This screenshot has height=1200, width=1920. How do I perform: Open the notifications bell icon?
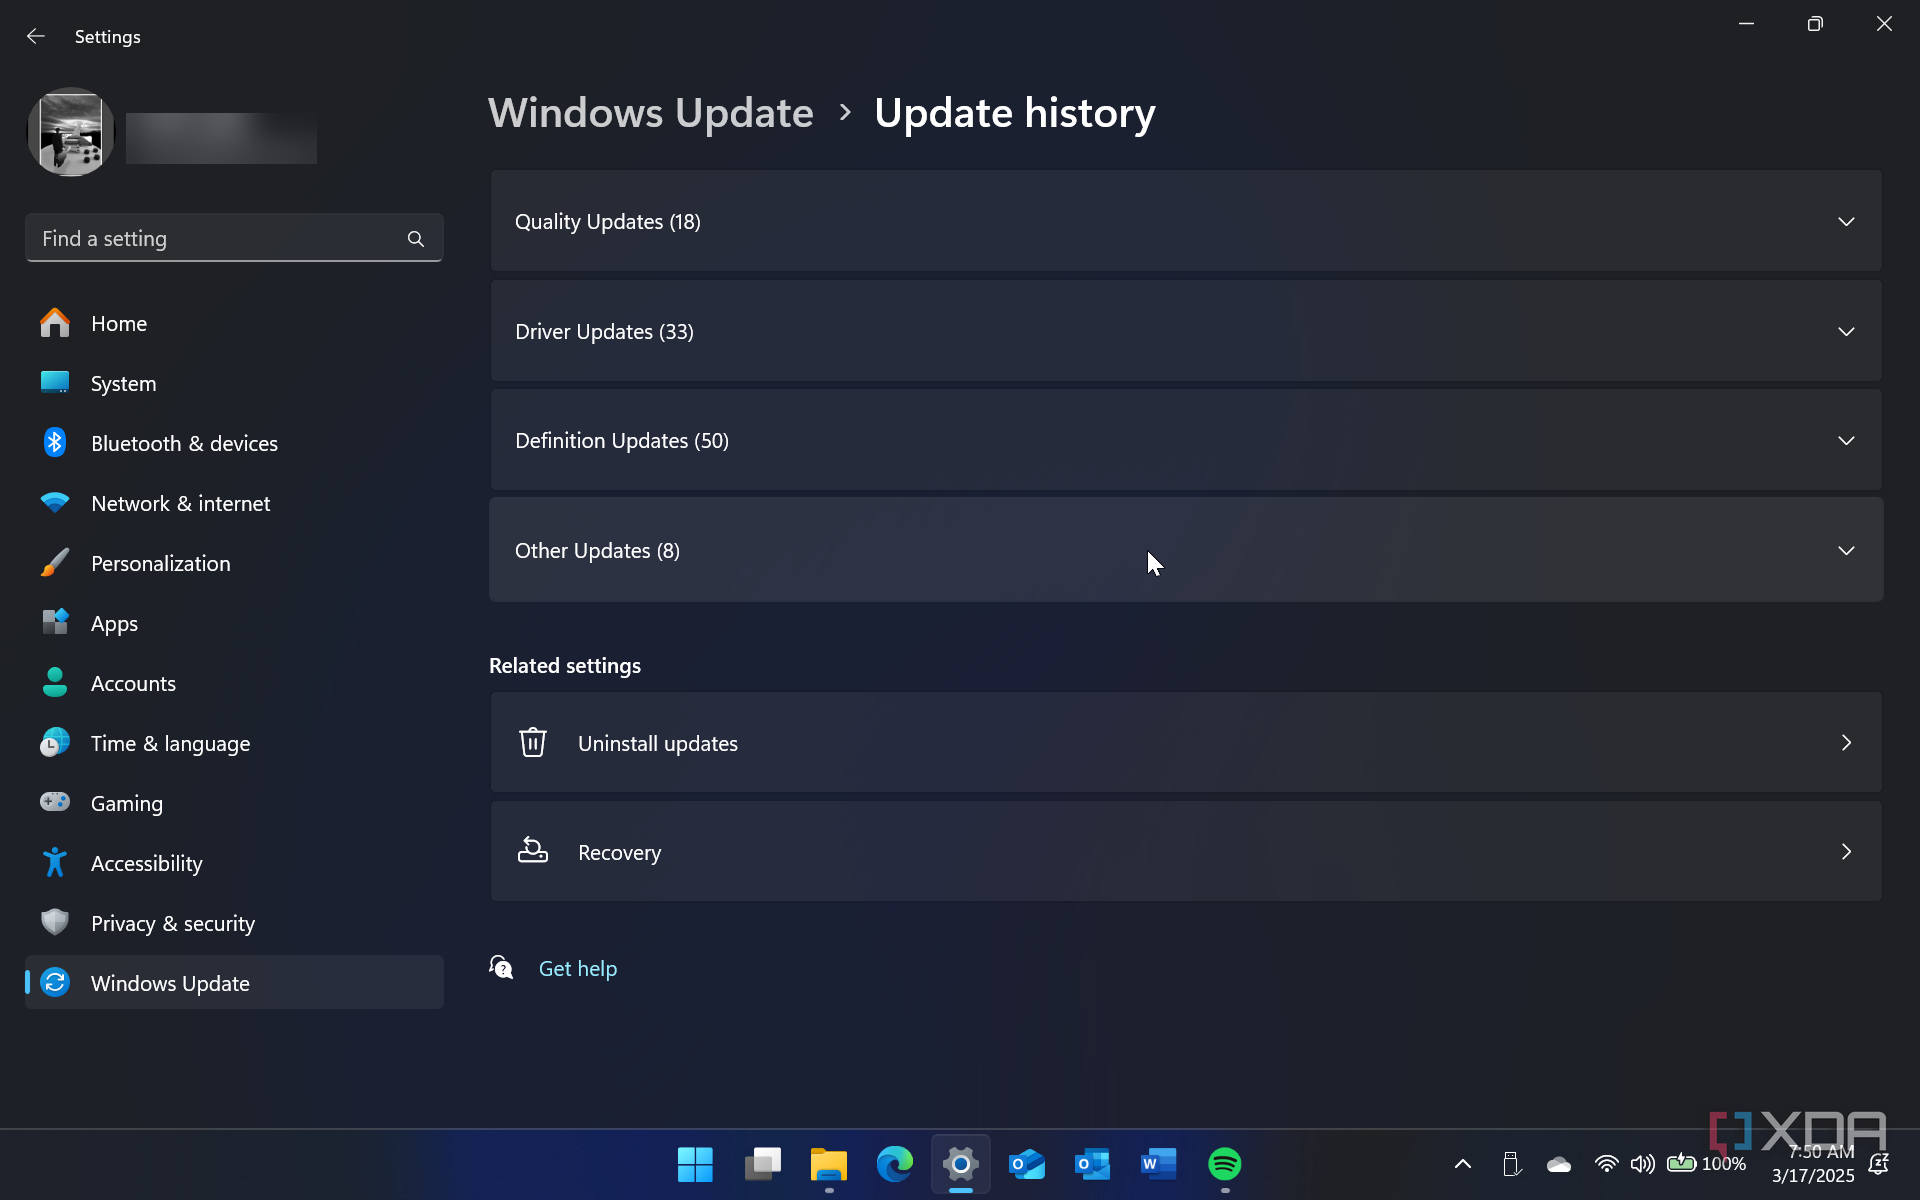tap(1879, 1164)
